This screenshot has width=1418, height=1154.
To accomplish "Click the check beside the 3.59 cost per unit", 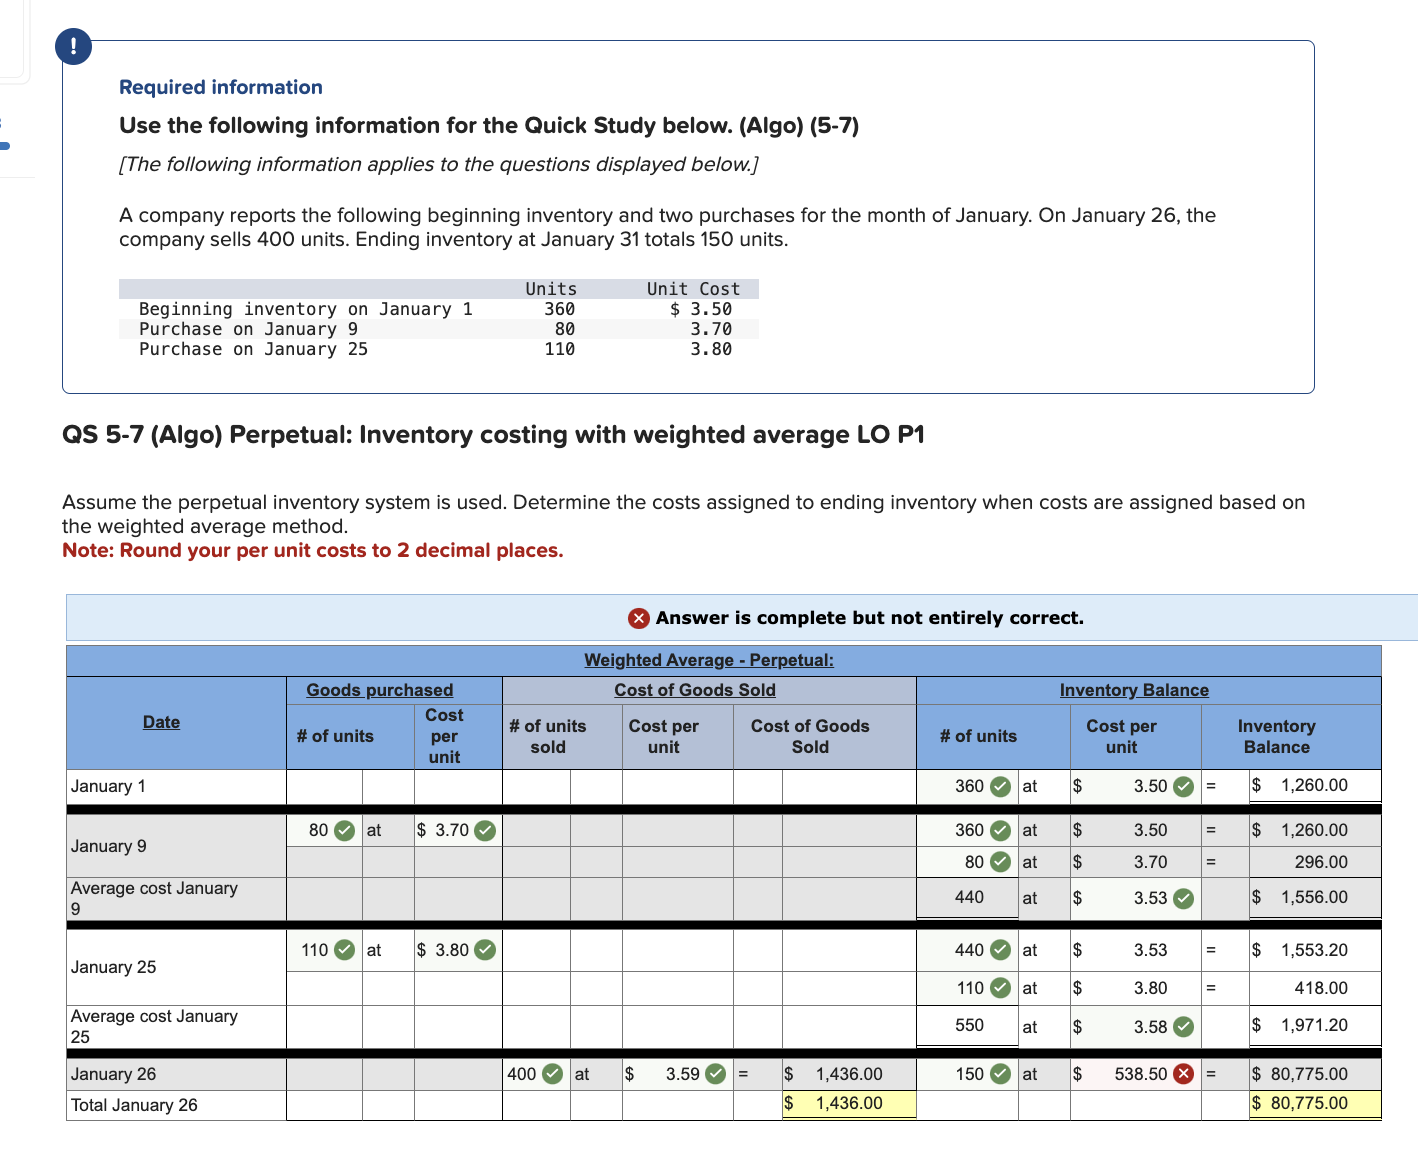I will point(716,1074).
